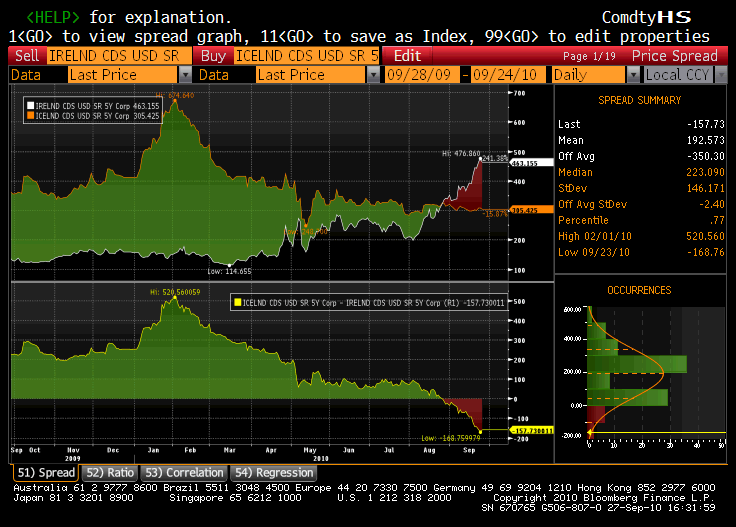Click the Buy side Data label
The height and width of the screenshot is (527, 736).
214,75
